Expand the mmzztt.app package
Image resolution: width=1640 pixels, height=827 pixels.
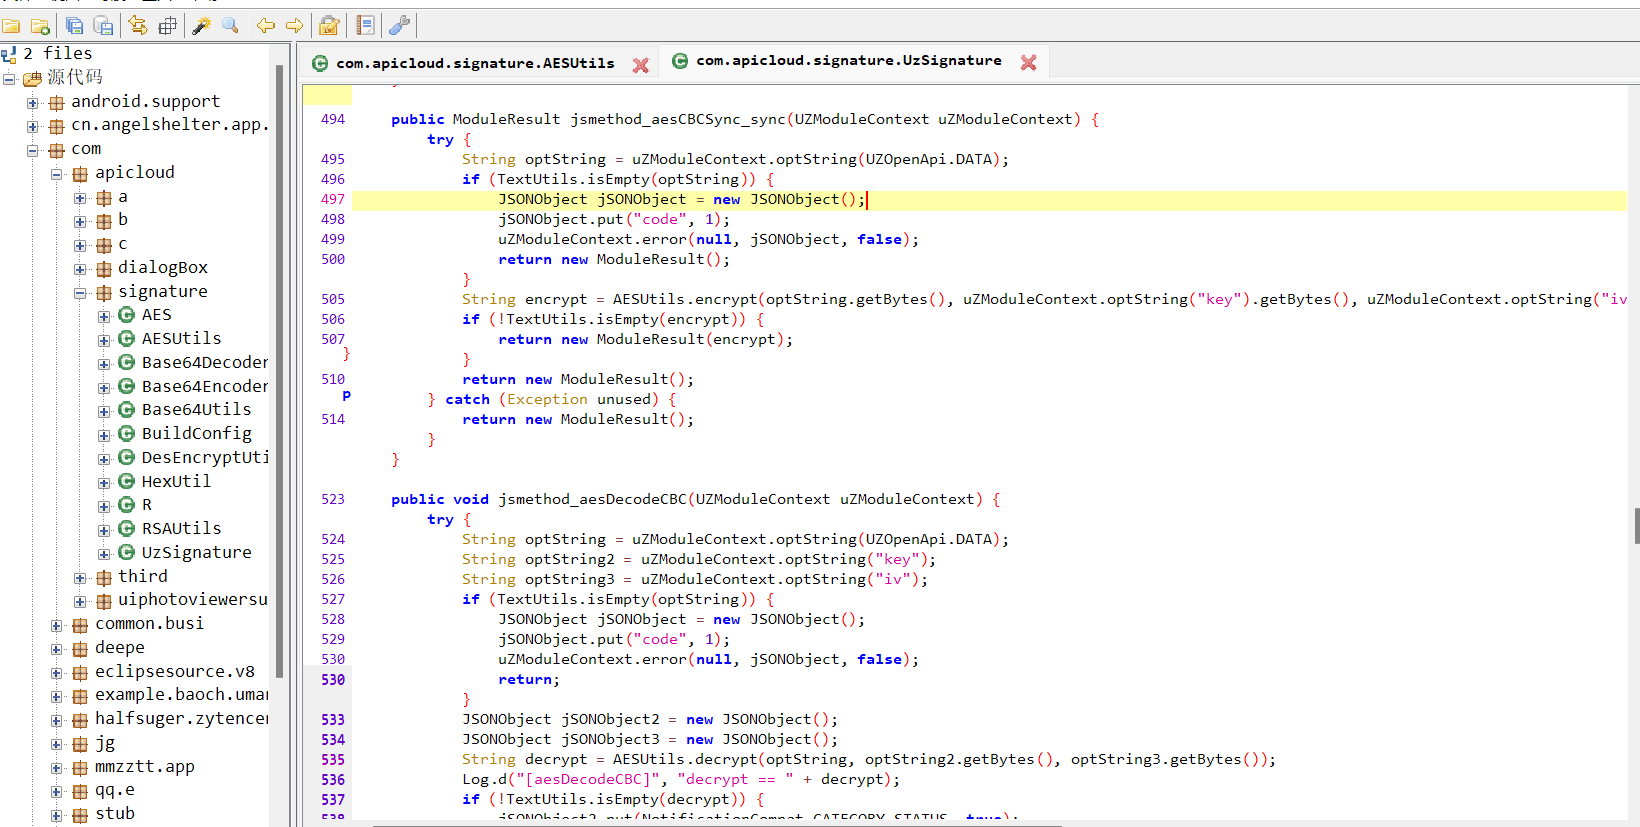[x=57, y=768]
